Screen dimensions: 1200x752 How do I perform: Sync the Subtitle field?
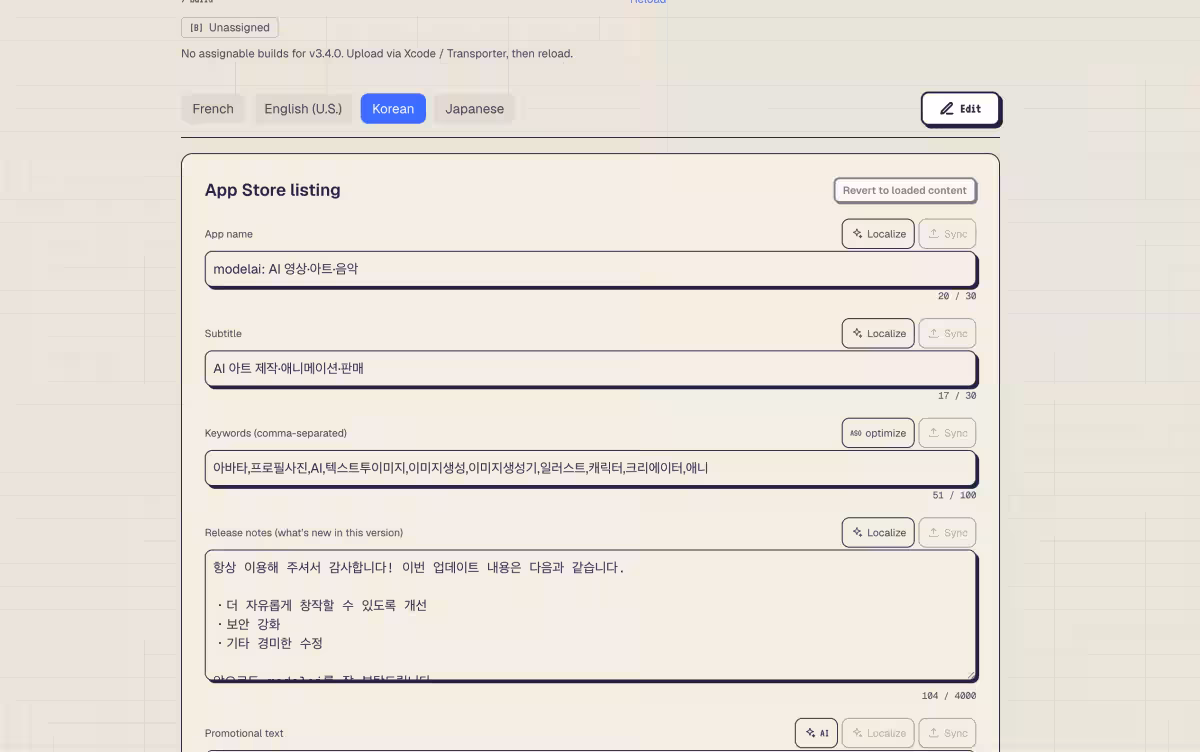[947, 334]
